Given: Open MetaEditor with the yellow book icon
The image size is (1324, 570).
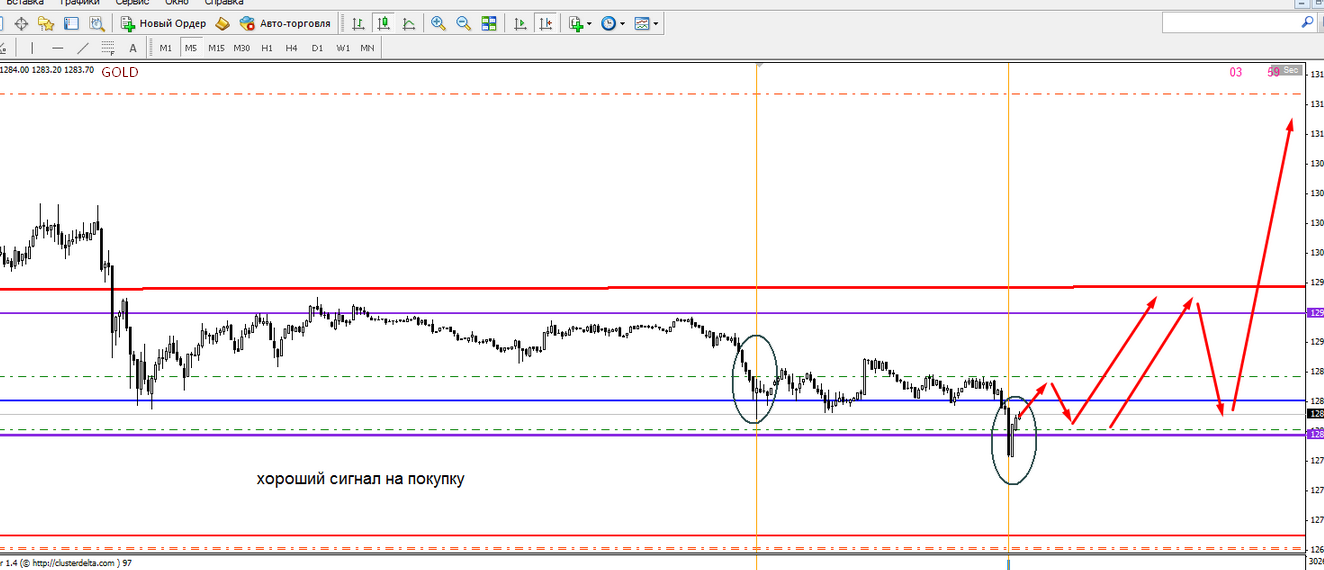Looking at the screenshot, I should pyautogui.click(x=222, y=23).
